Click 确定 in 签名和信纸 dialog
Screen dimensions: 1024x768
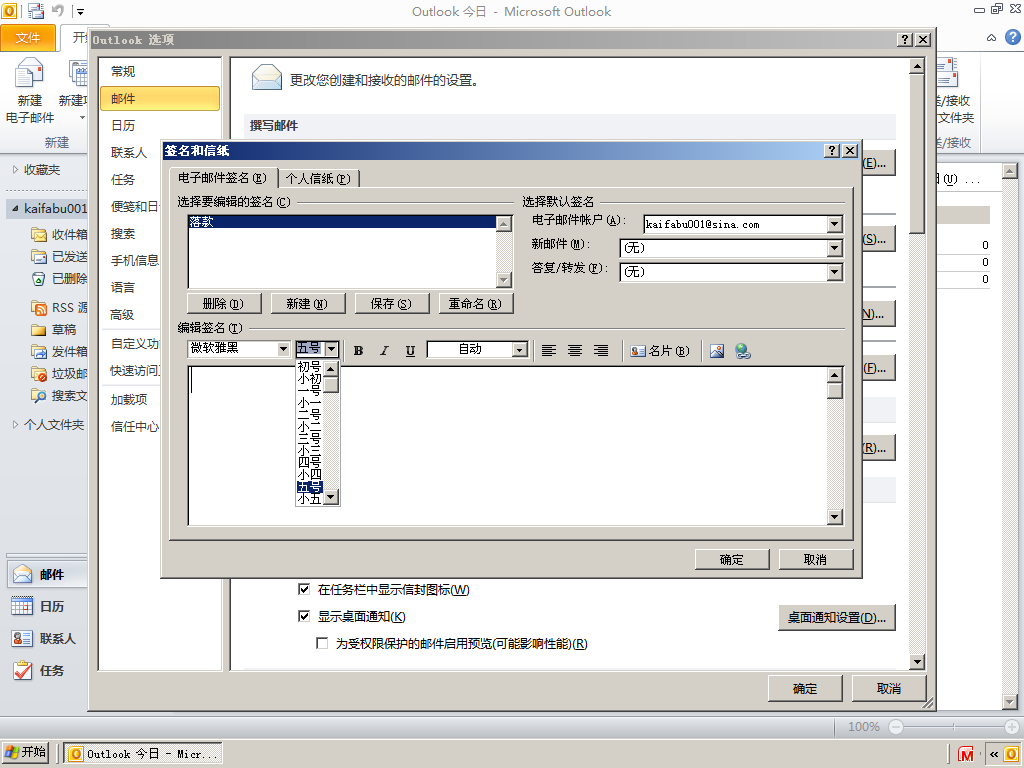point(732,560)
